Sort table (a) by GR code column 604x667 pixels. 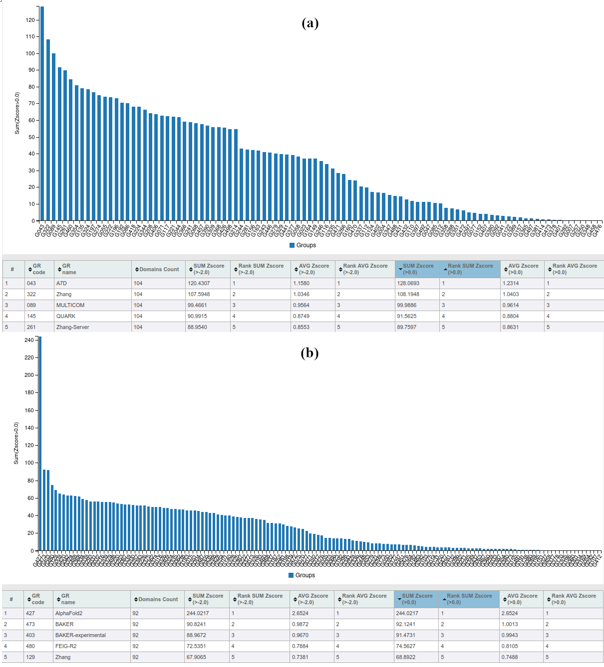(39, 269)
